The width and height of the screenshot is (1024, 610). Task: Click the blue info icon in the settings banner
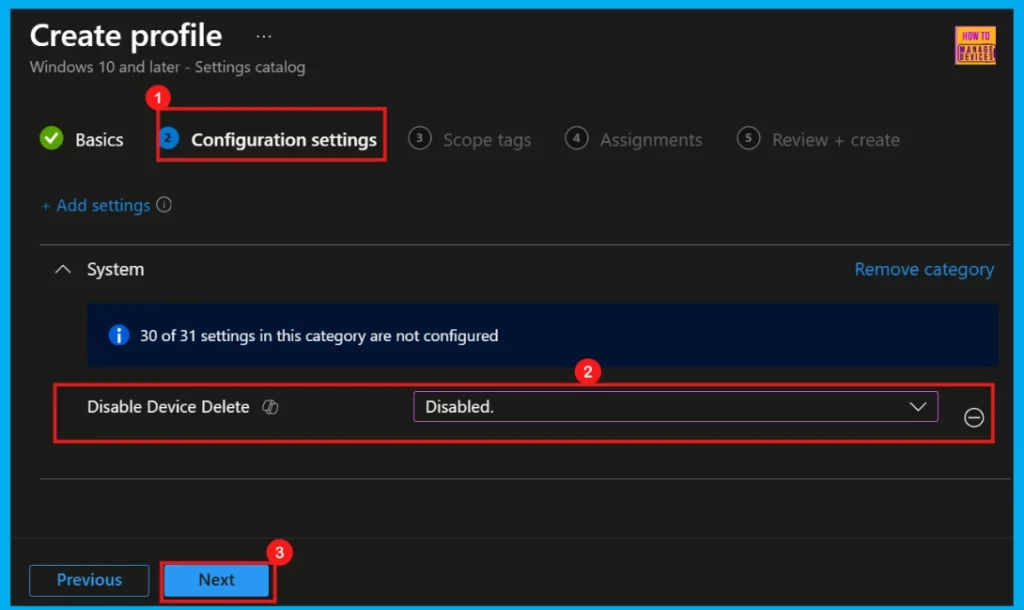119,335
